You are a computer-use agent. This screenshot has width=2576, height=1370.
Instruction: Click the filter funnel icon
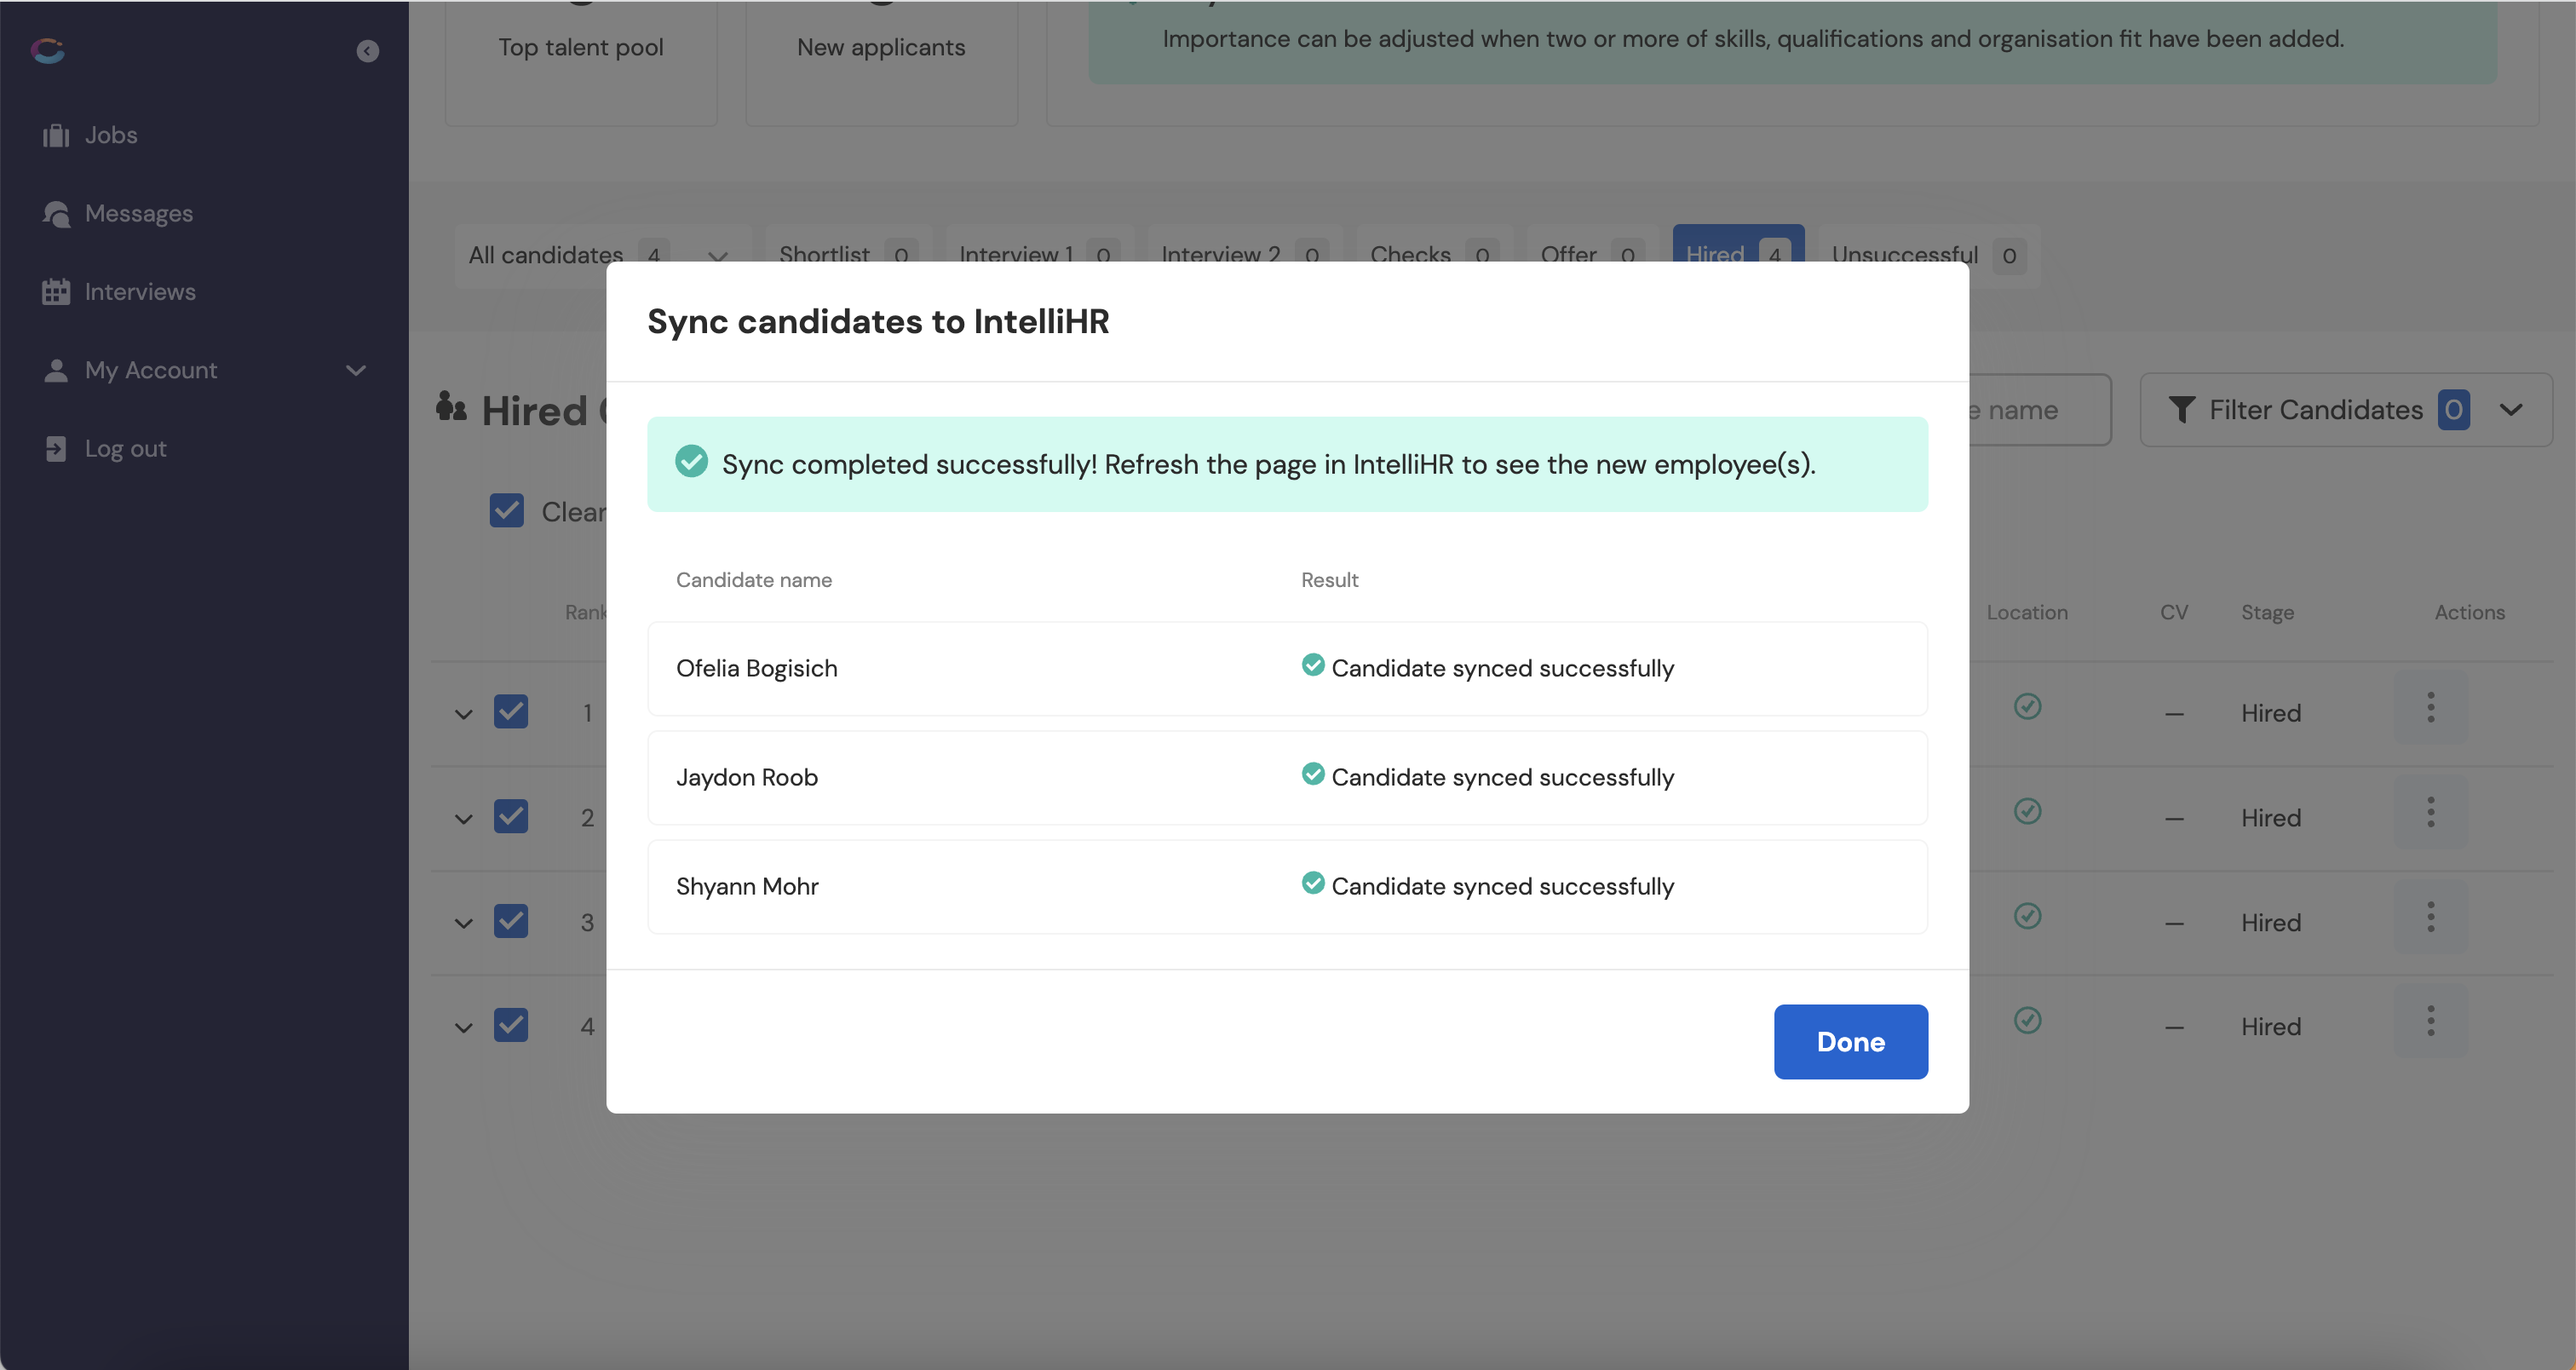point(2181,410)
